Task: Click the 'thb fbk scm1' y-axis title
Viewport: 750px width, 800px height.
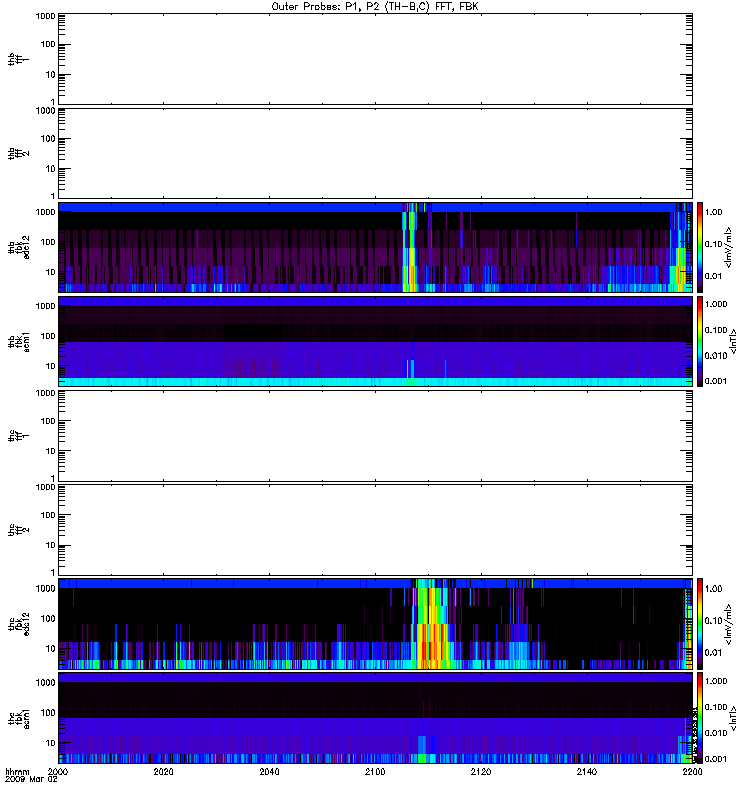Action: 19,341
